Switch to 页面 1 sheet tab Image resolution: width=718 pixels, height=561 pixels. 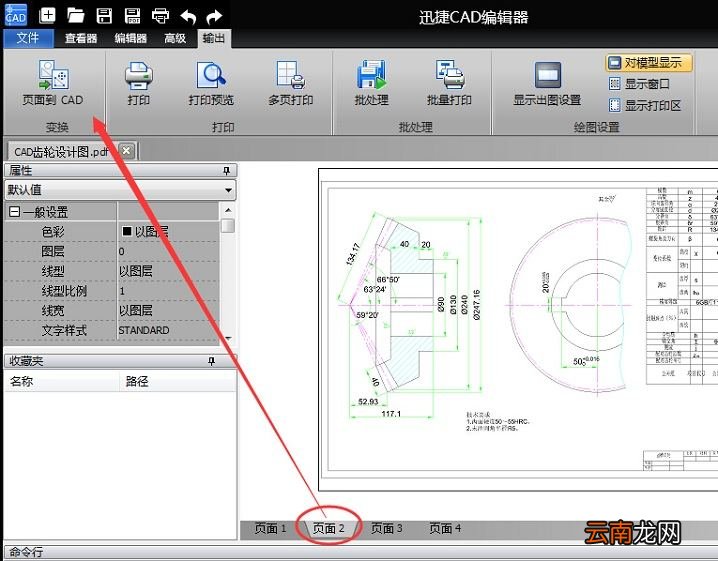pyautogui.click(x=270, y=528)
